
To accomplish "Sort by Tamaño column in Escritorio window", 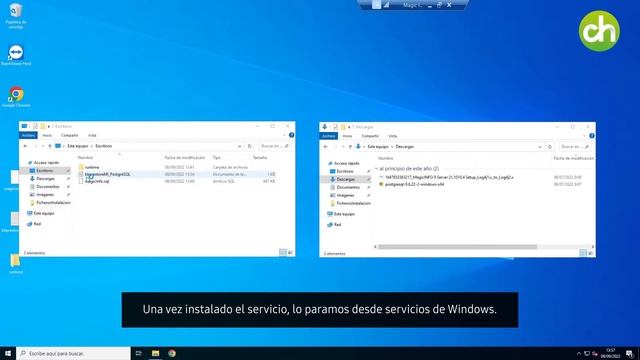I will (x=260, y=158).
